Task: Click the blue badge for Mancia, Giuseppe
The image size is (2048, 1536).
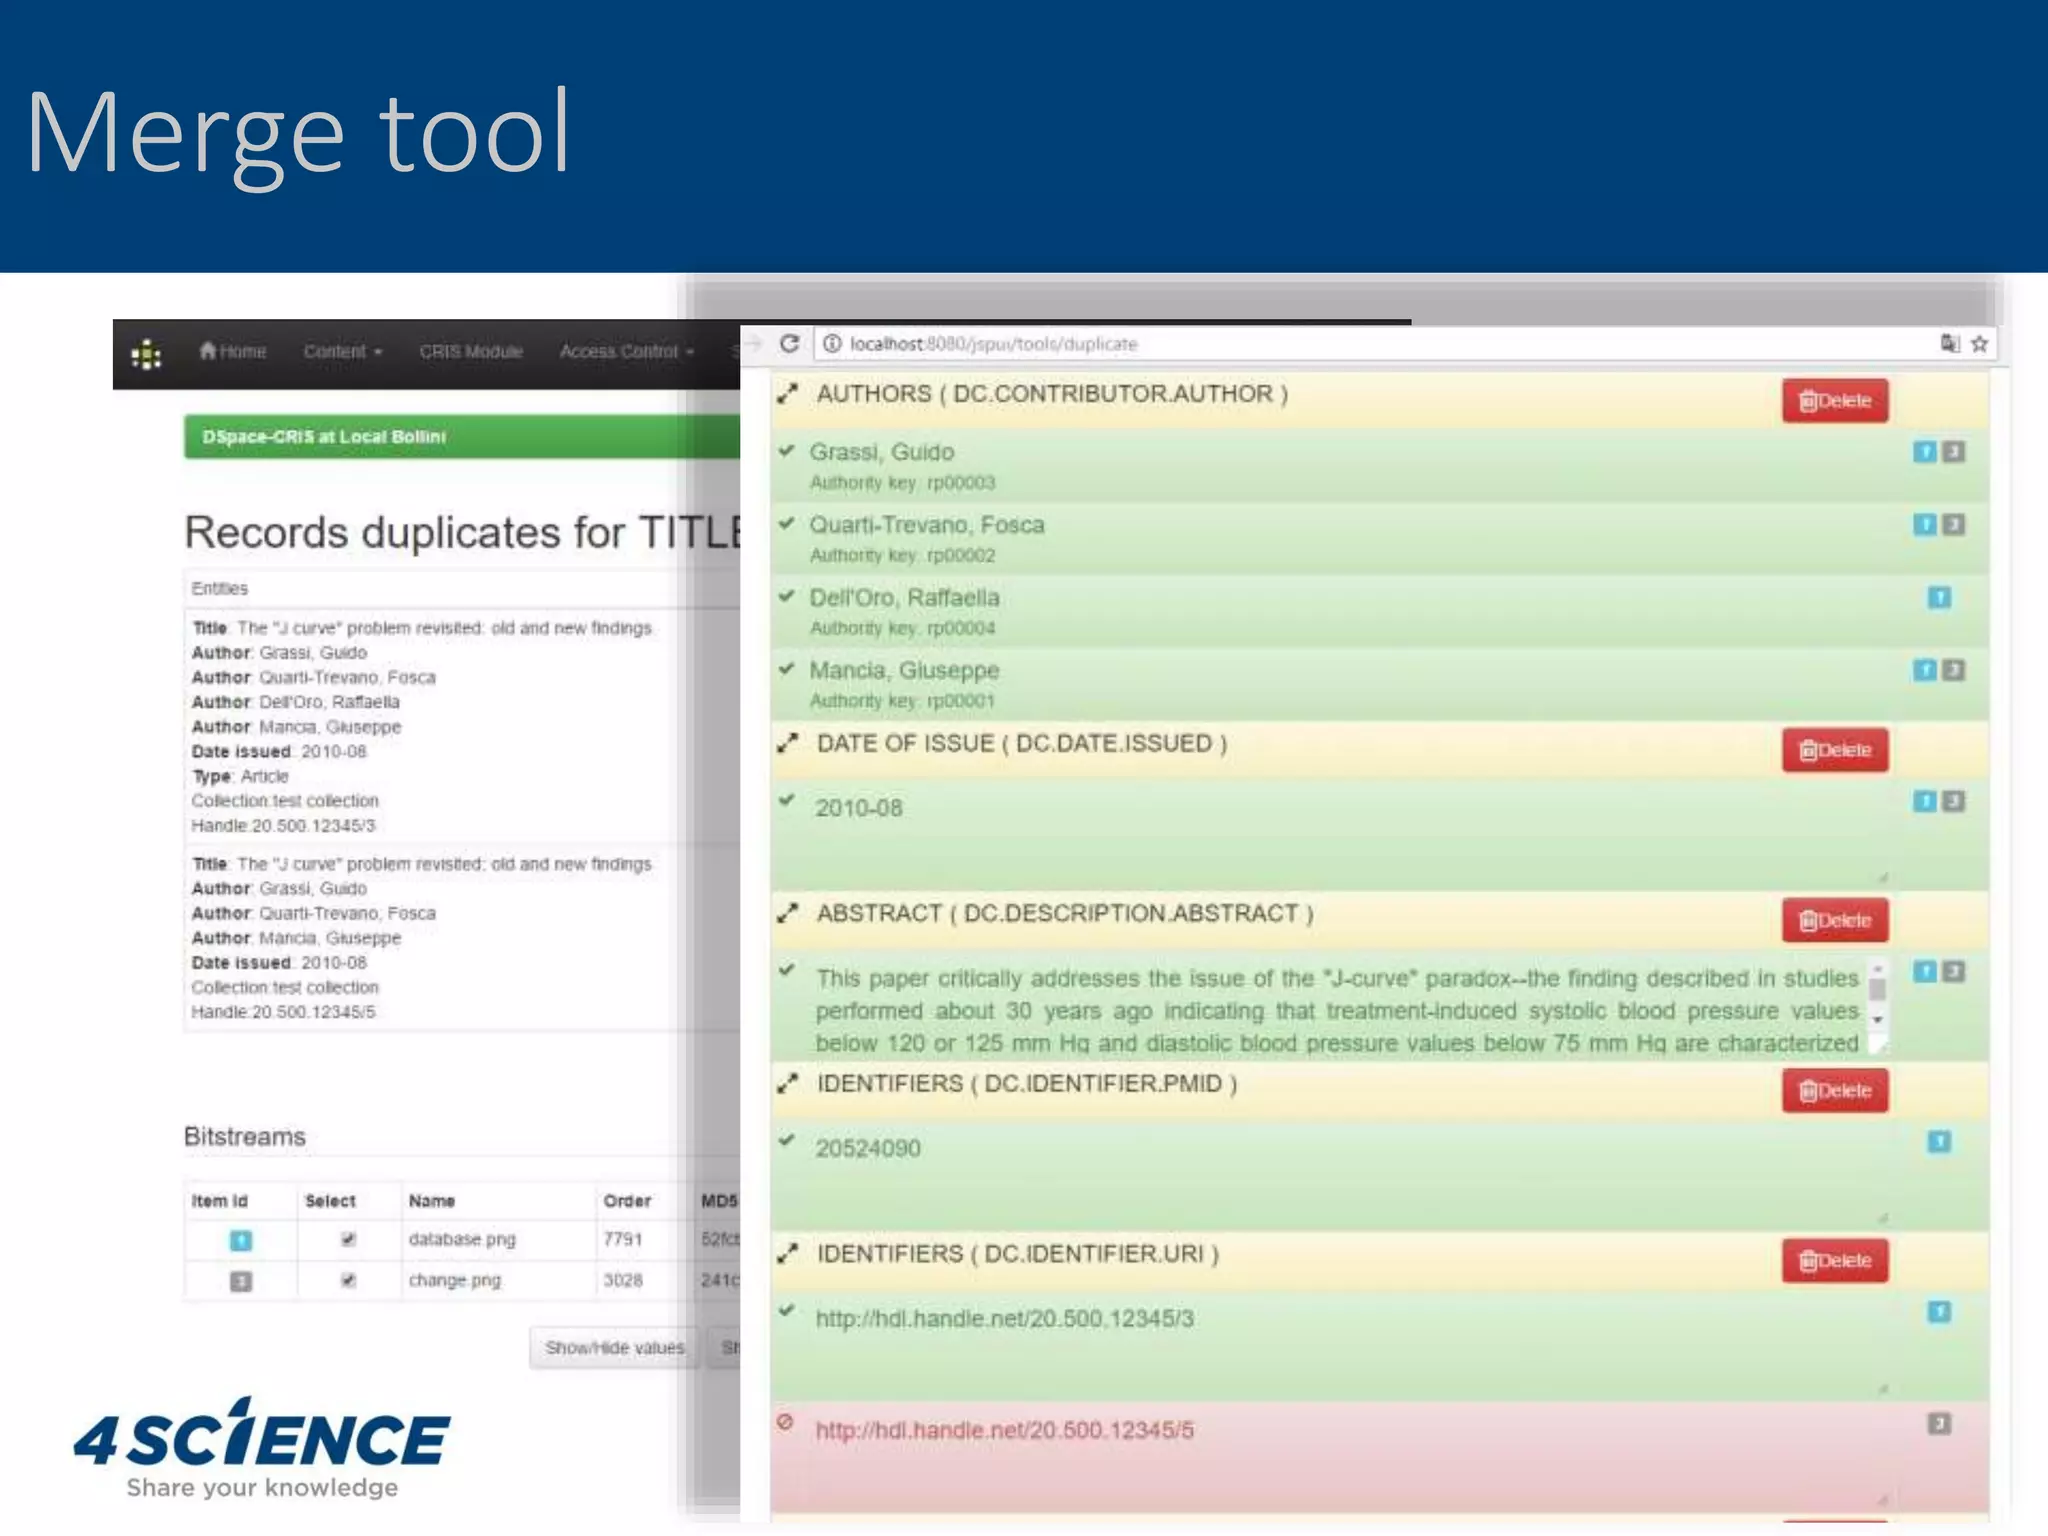Action: (x=1925, y=670)
